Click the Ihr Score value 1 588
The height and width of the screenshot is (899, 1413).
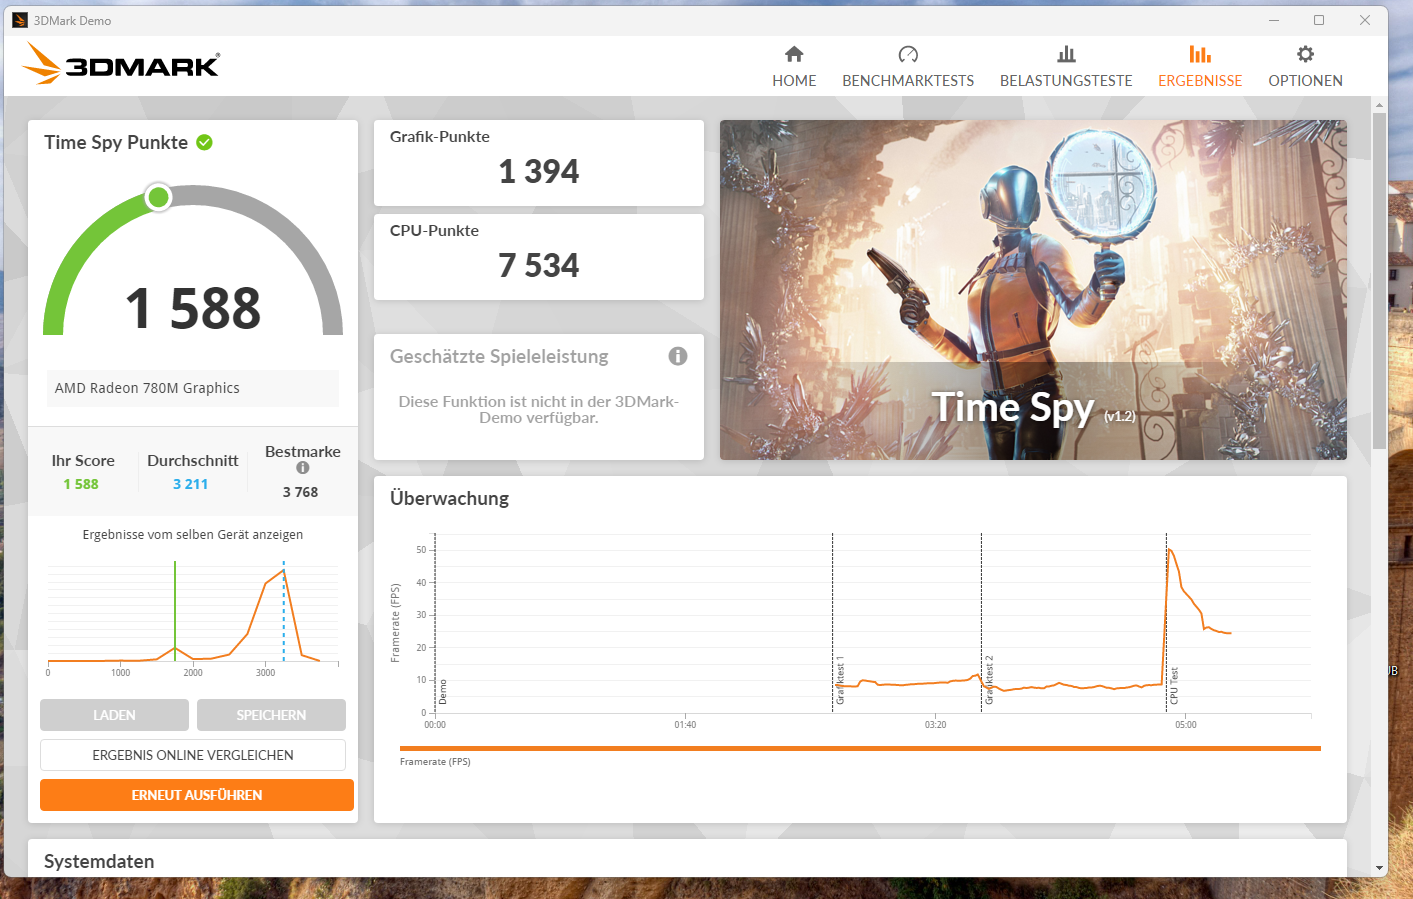coord(81,484)
